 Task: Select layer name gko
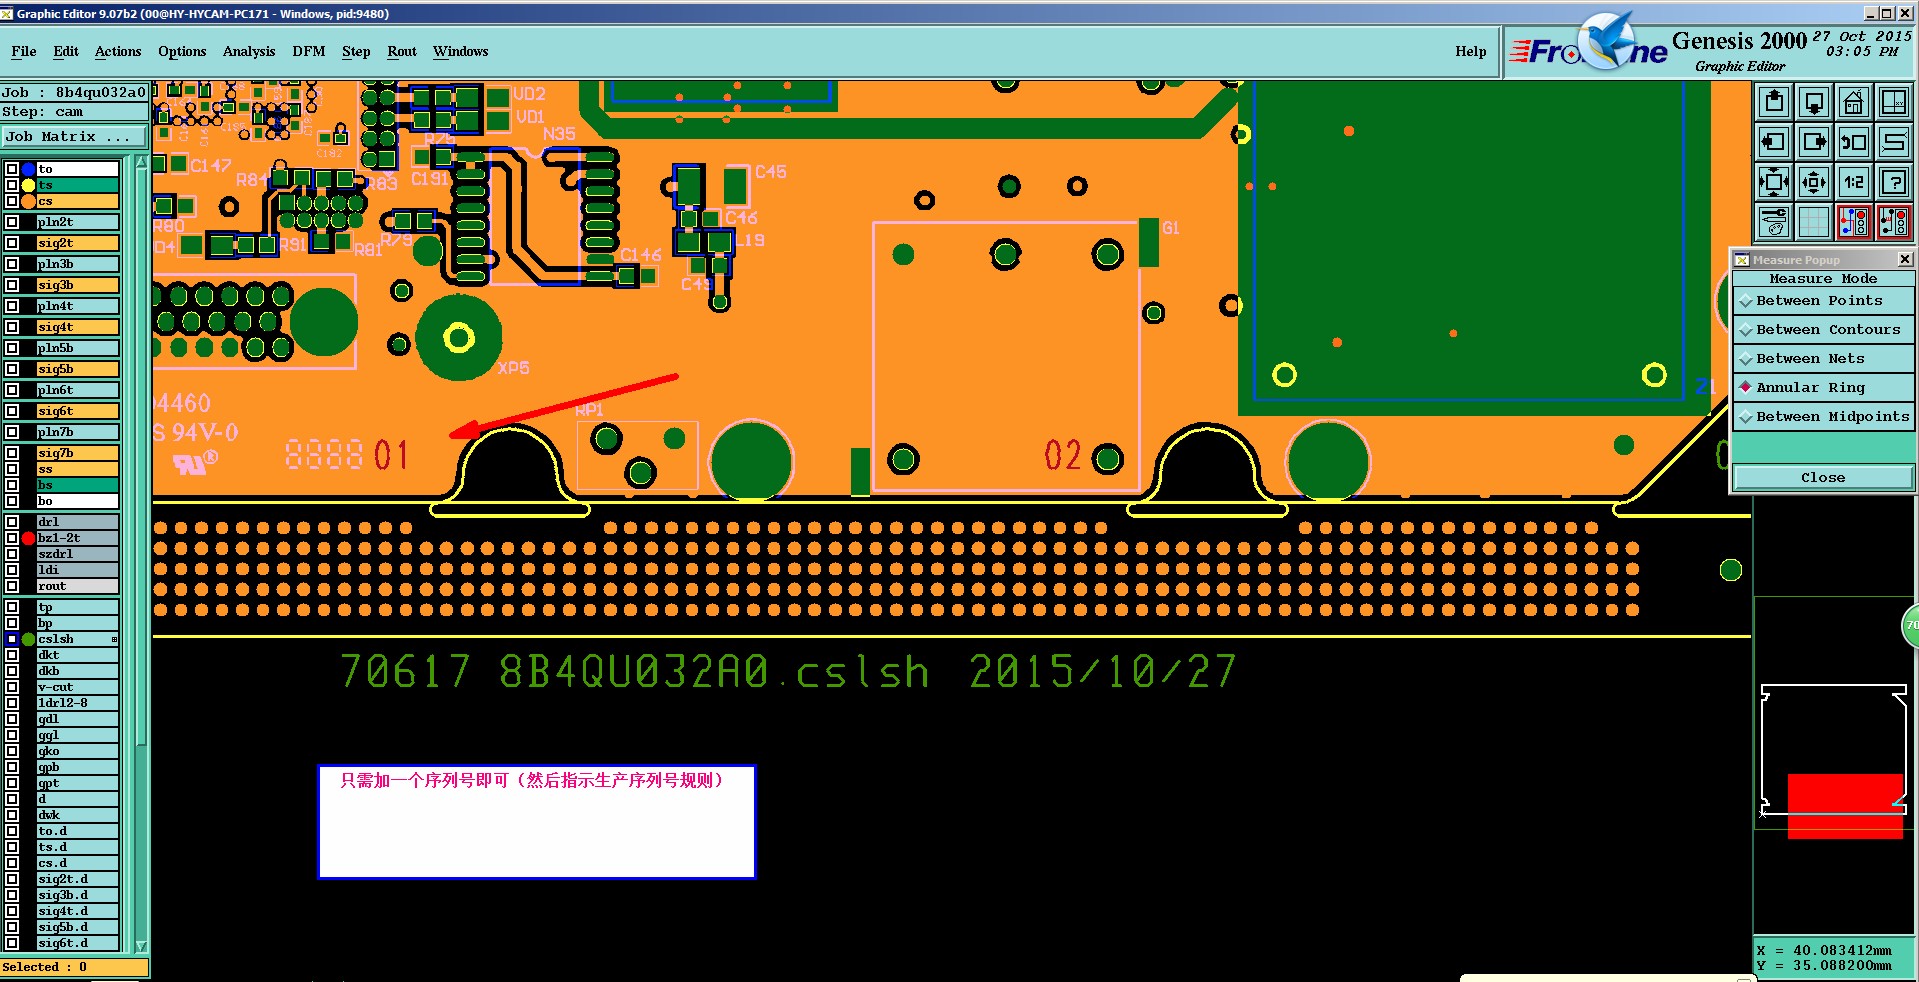coord(78,751)
